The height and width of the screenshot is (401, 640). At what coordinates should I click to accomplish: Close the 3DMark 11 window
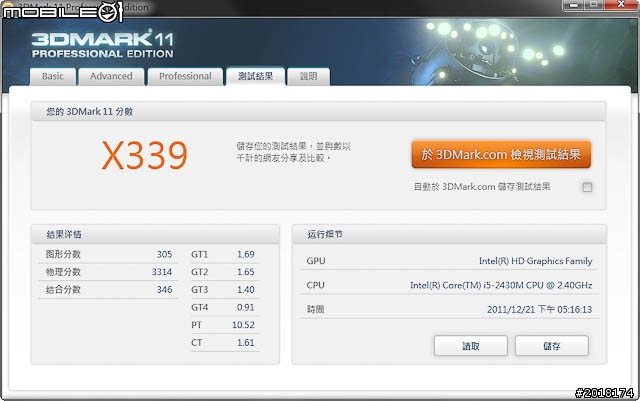[x=621, y=5]
